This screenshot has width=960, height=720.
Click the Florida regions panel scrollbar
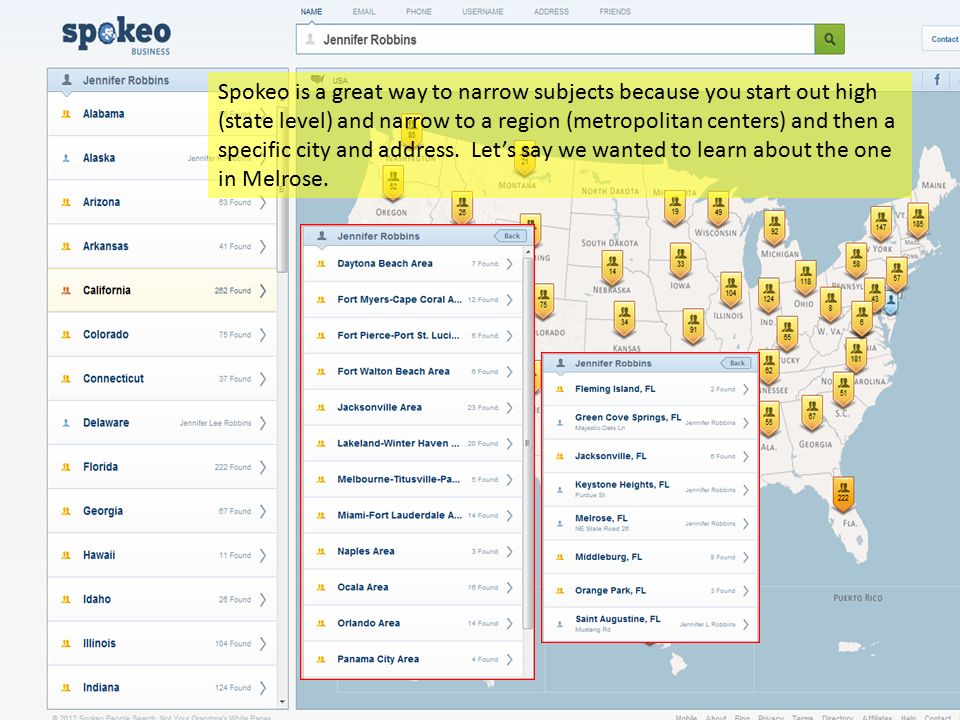click(528, 442)
